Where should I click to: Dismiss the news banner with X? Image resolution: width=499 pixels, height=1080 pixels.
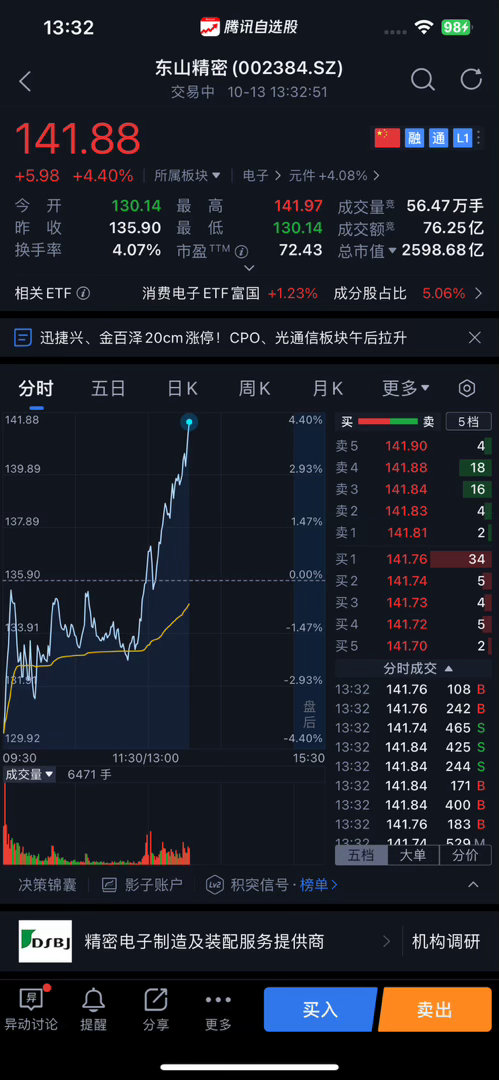[x=474, y=338]
